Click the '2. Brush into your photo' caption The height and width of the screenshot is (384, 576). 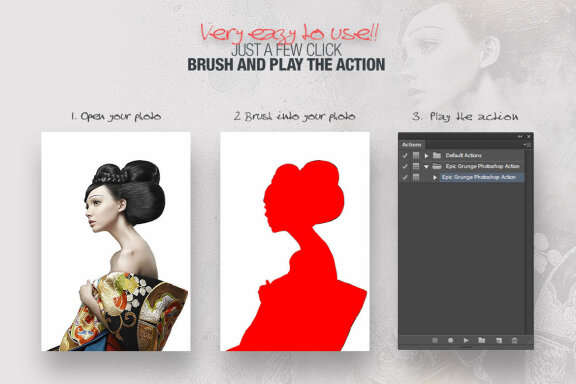(295, 117)
